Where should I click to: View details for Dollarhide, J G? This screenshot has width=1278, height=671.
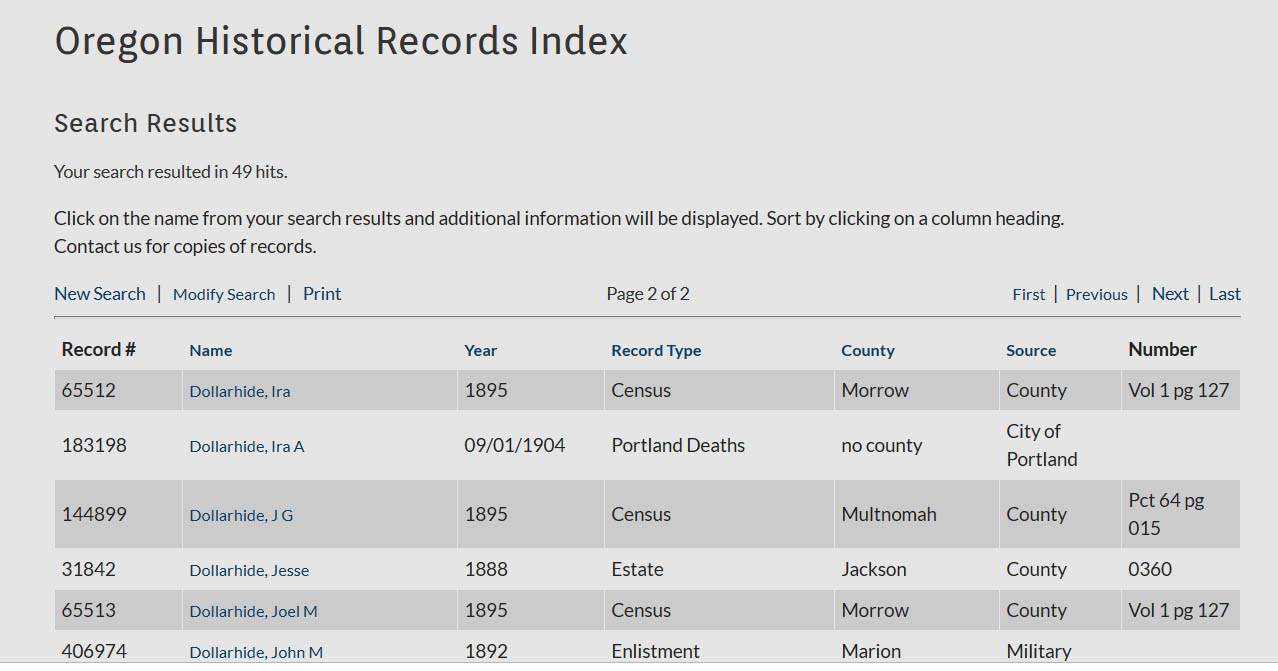point(241,516)
